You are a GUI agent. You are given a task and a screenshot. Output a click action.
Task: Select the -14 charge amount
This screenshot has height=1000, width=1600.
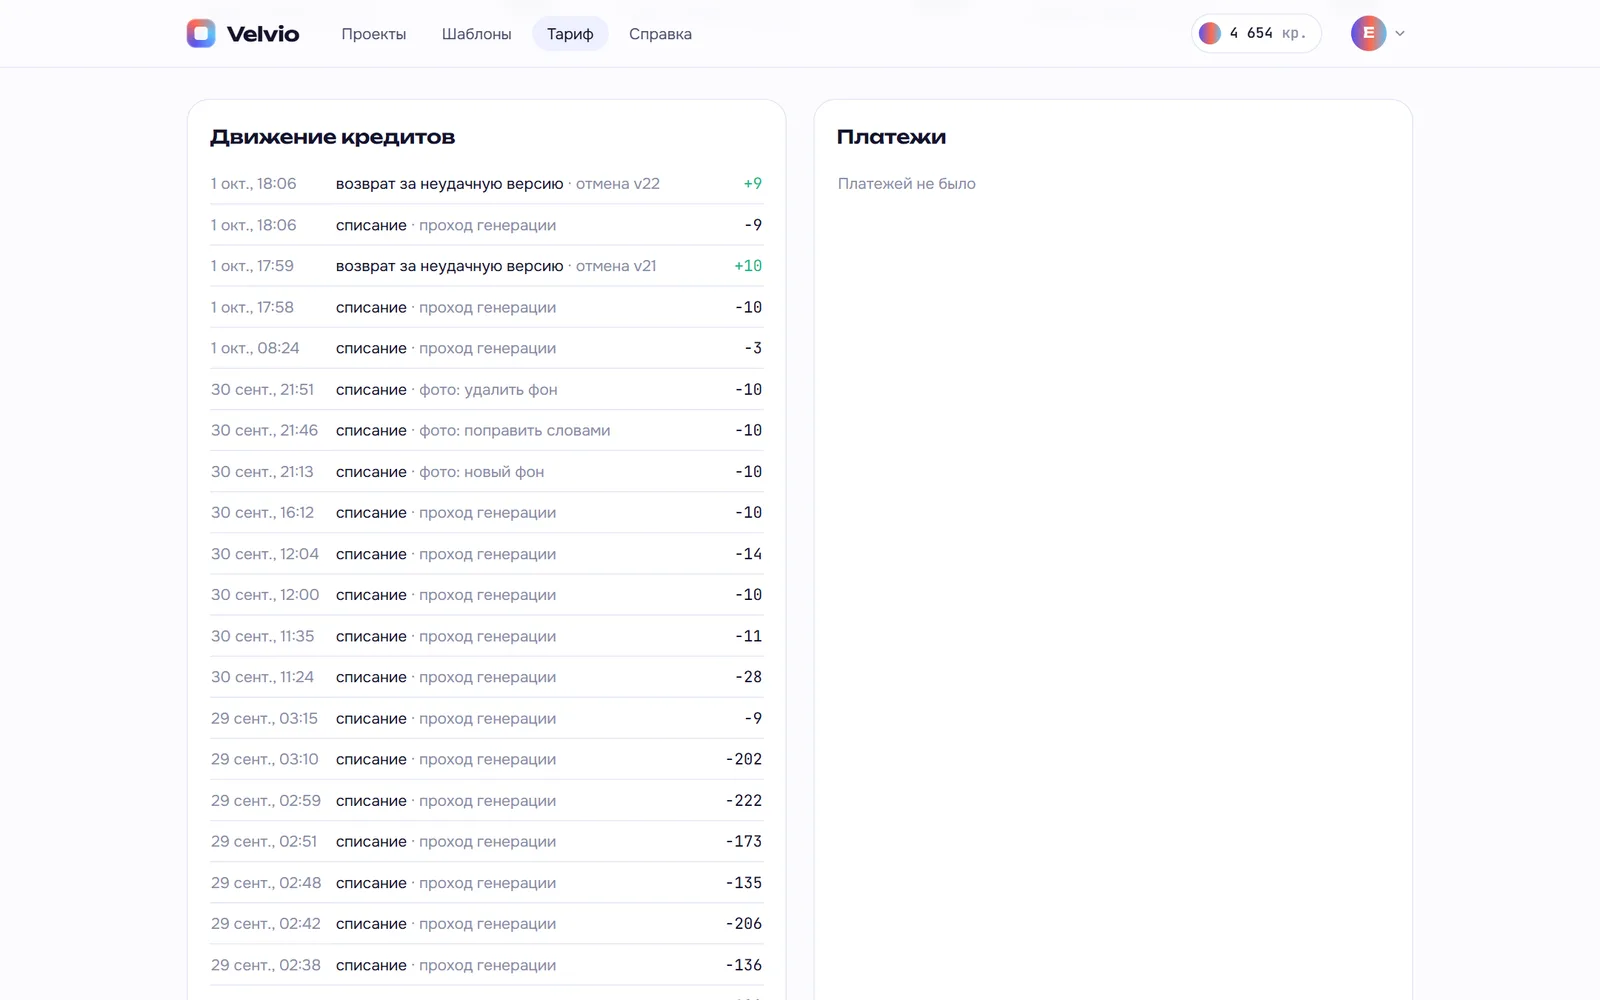748,554
